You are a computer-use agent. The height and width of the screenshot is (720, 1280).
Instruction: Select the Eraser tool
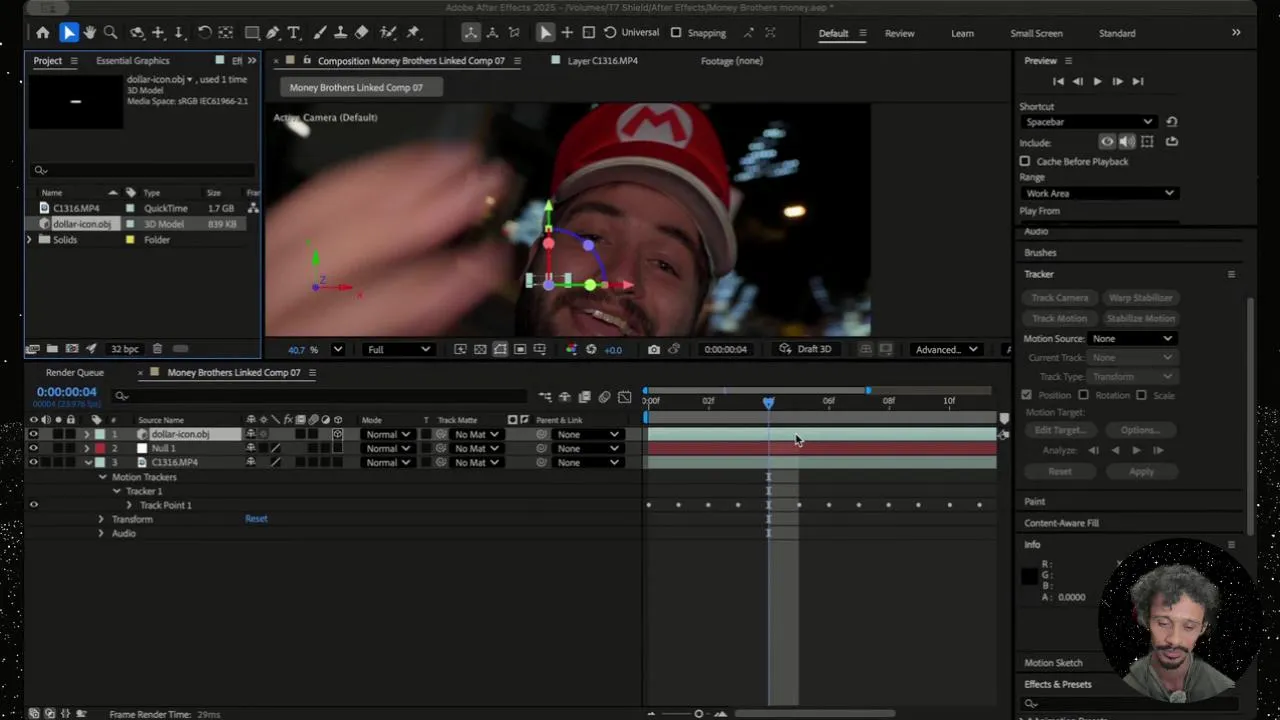click(x=362, y=33)
